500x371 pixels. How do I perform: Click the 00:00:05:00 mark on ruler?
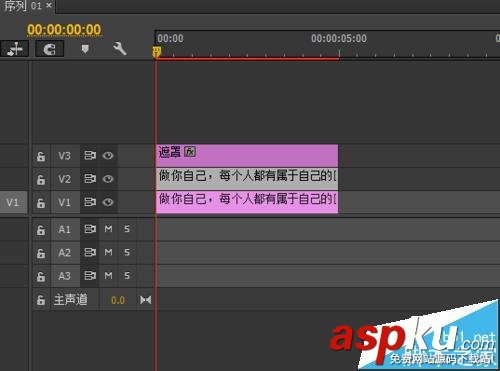point(339,39)
